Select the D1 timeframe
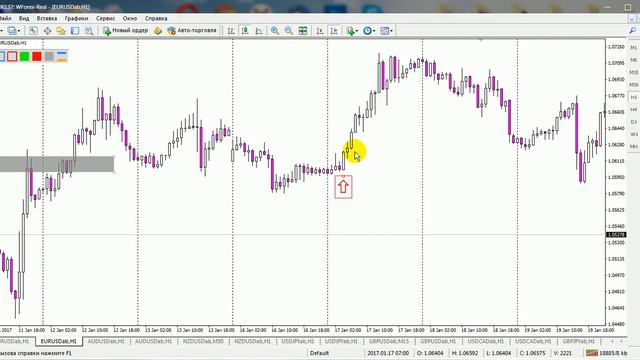The image size is (640, 360). point(633,122)
